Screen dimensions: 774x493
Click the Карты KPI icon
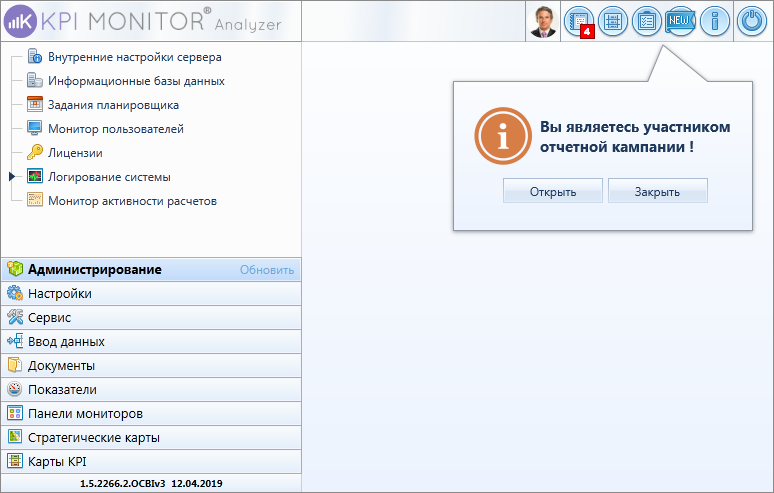coord(15,461)
